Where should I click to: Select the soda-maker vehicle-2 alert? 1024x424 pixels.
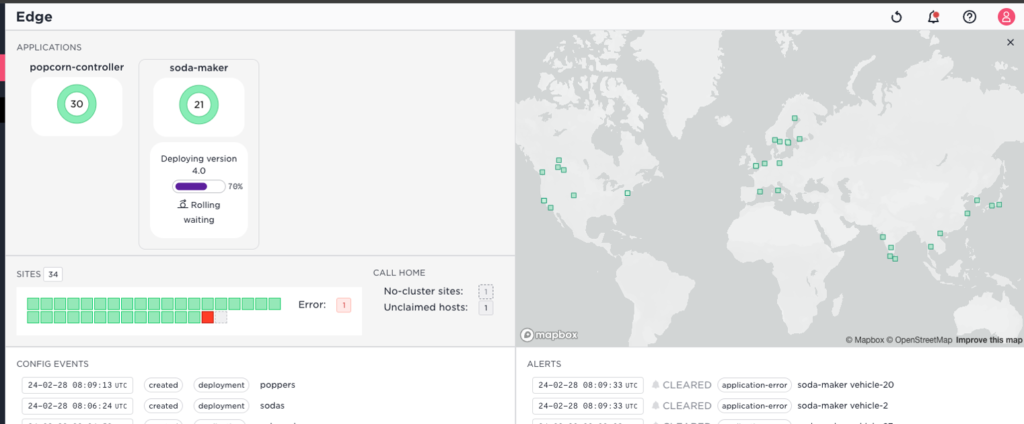(x=842, y=405)
